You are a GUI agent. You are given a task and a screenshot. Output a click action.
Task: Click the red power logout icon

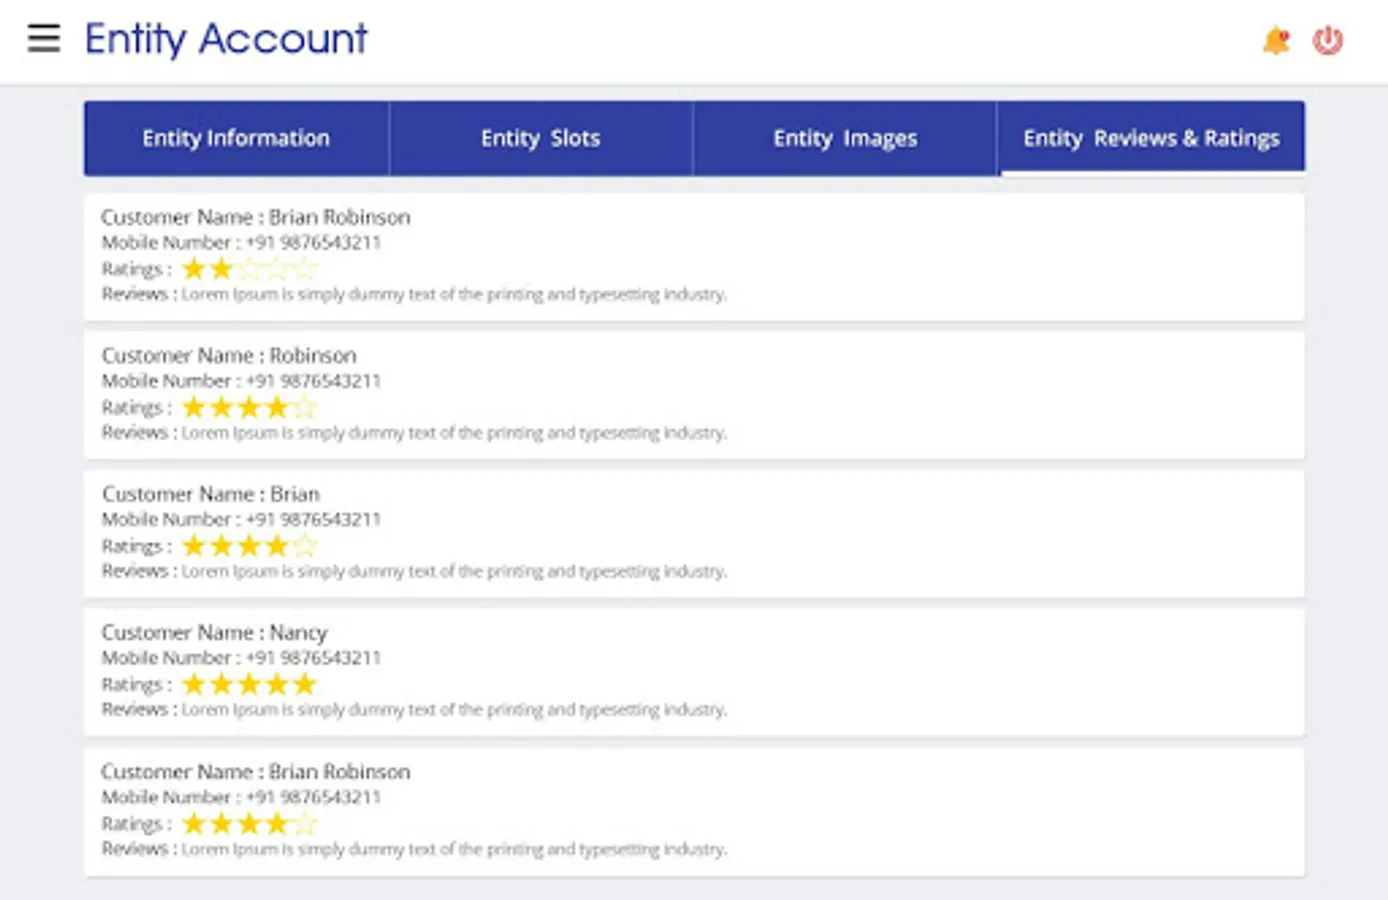1328,41
